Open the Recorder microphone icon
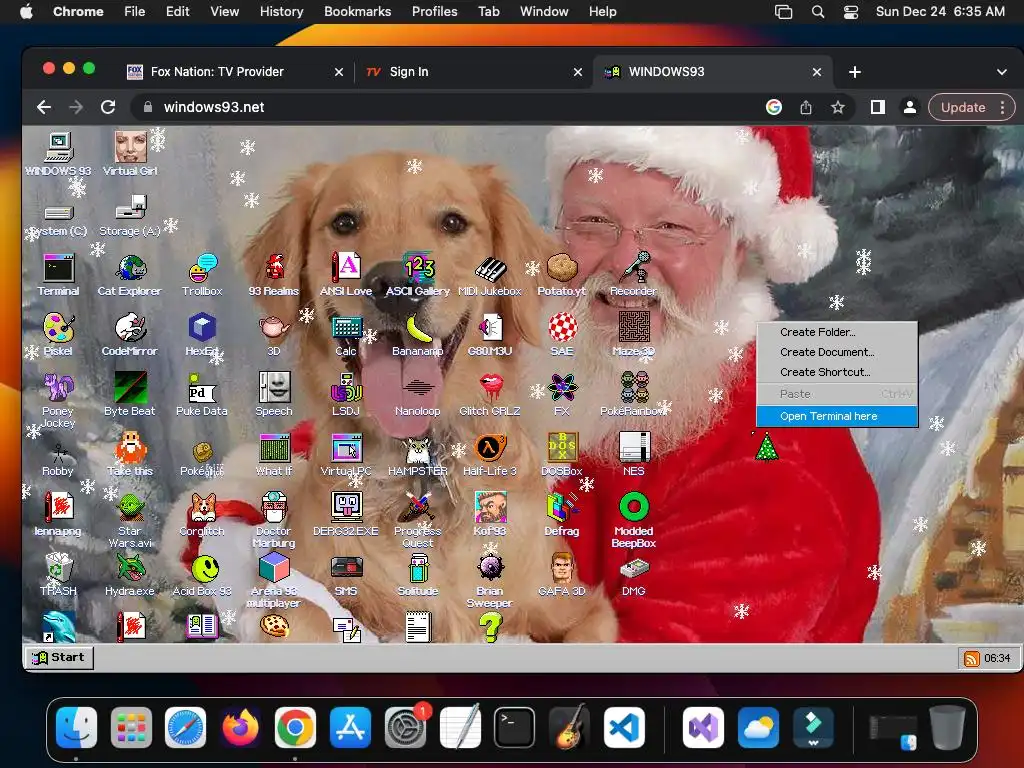This screenshot has height=768, width=1024. point(633,274)
